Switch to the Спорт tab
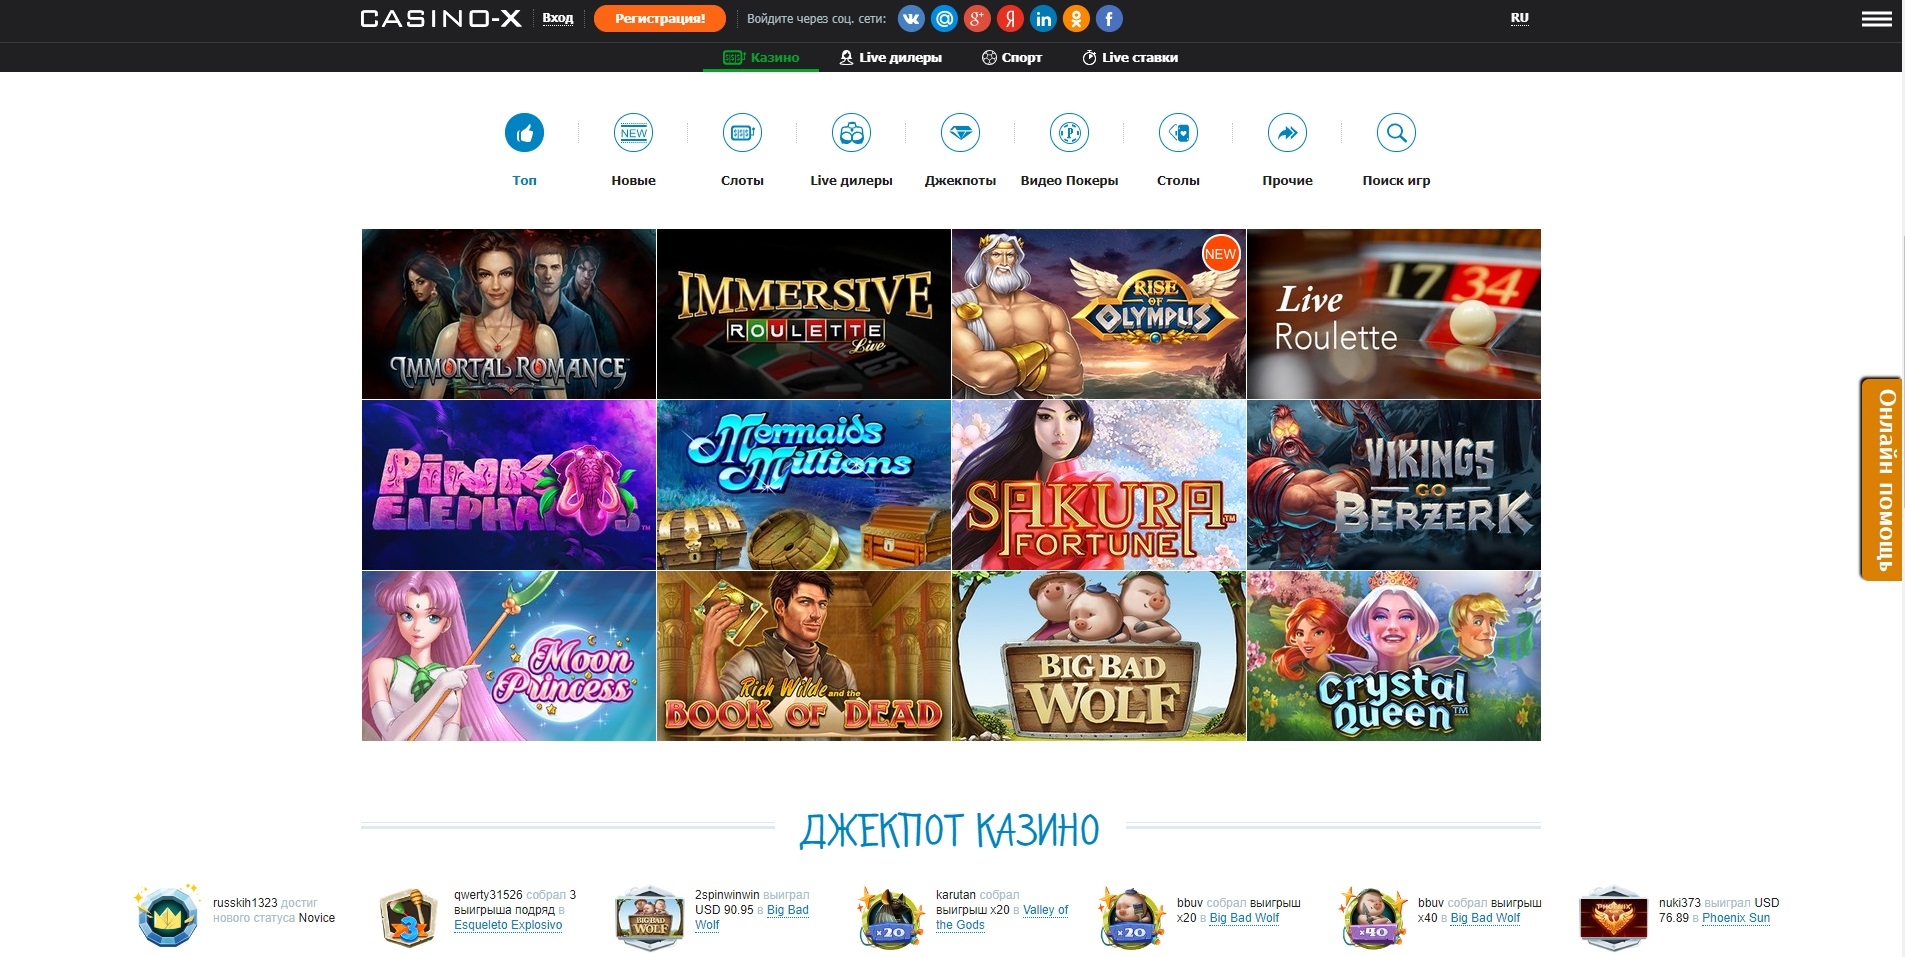1905x957 pixels. pos(1010,57)
